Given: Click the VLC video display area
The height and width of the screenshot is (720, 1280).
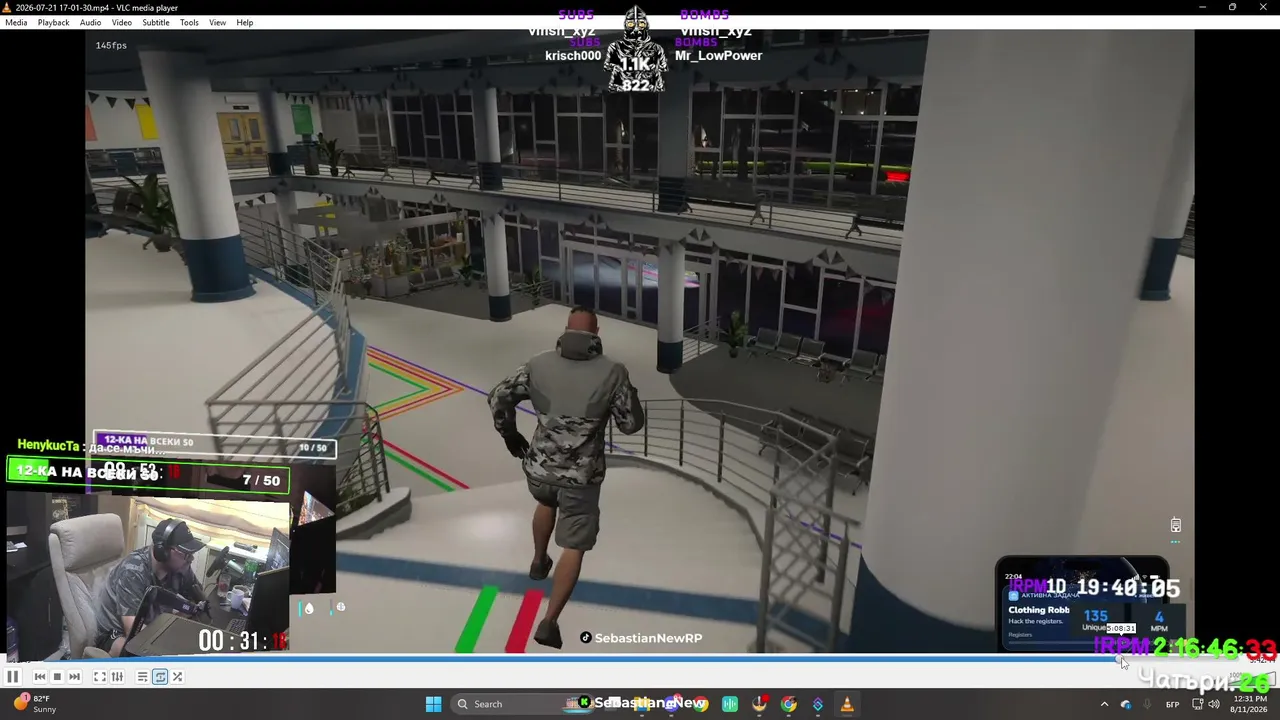Looking at the screenshot, I should tap(640, 342).
